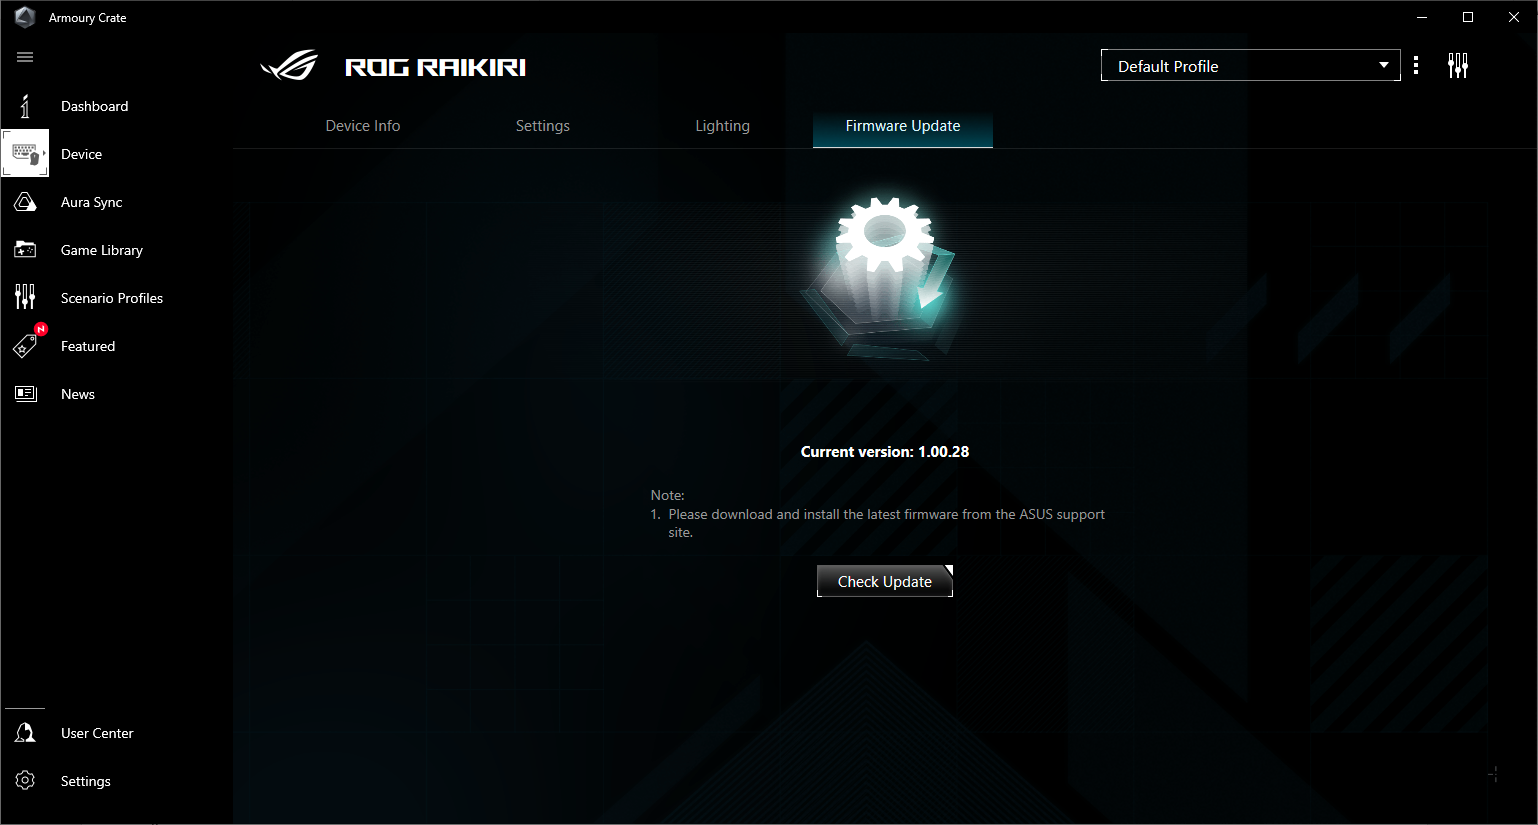Click the Armoury Crate window title text

tap(88, 18)
